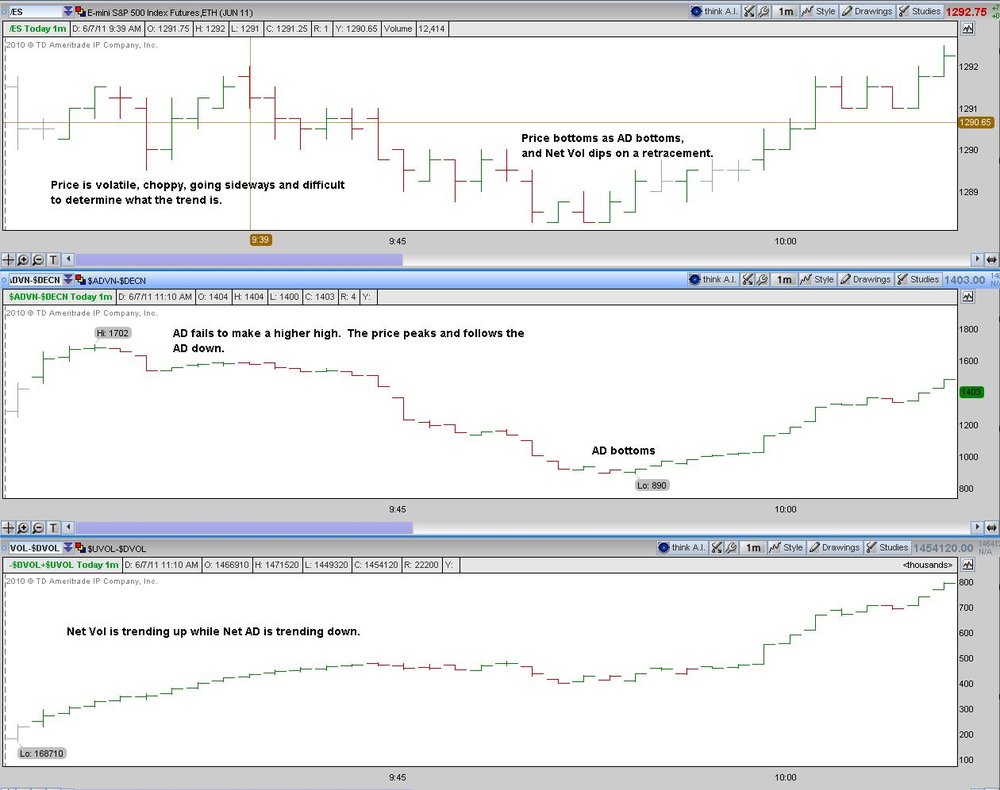The height and width of the screenshot is (790, 1000).
Task: Open think A.I. on $ADVN-$DECN chart
Action: [712, 279]
